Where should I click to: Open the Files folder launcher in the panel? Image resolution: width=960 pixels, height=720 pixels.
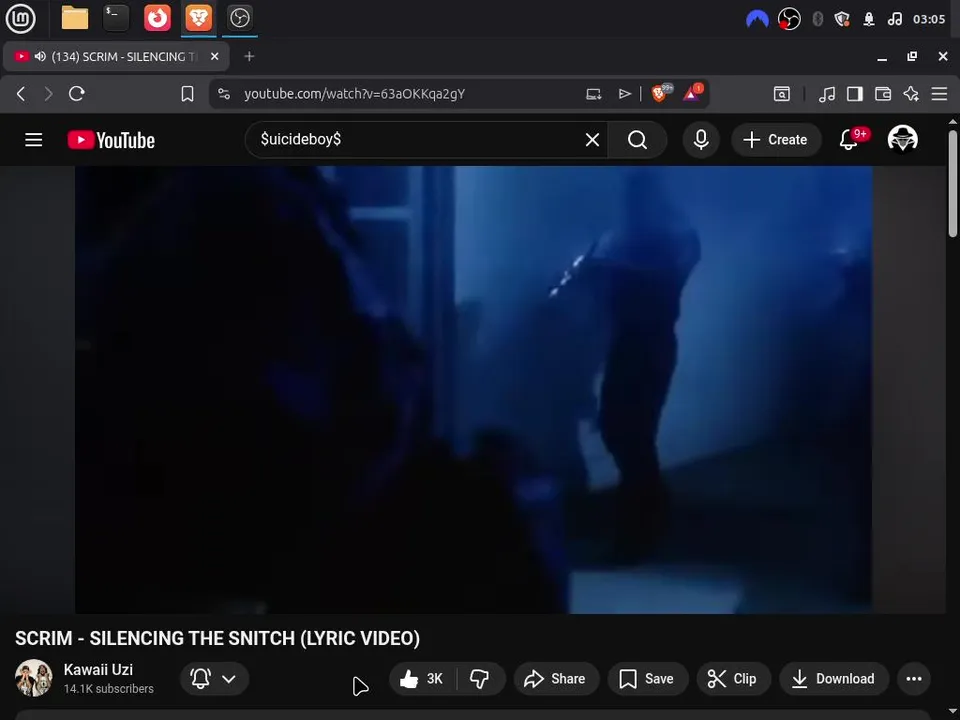[75, 18]
